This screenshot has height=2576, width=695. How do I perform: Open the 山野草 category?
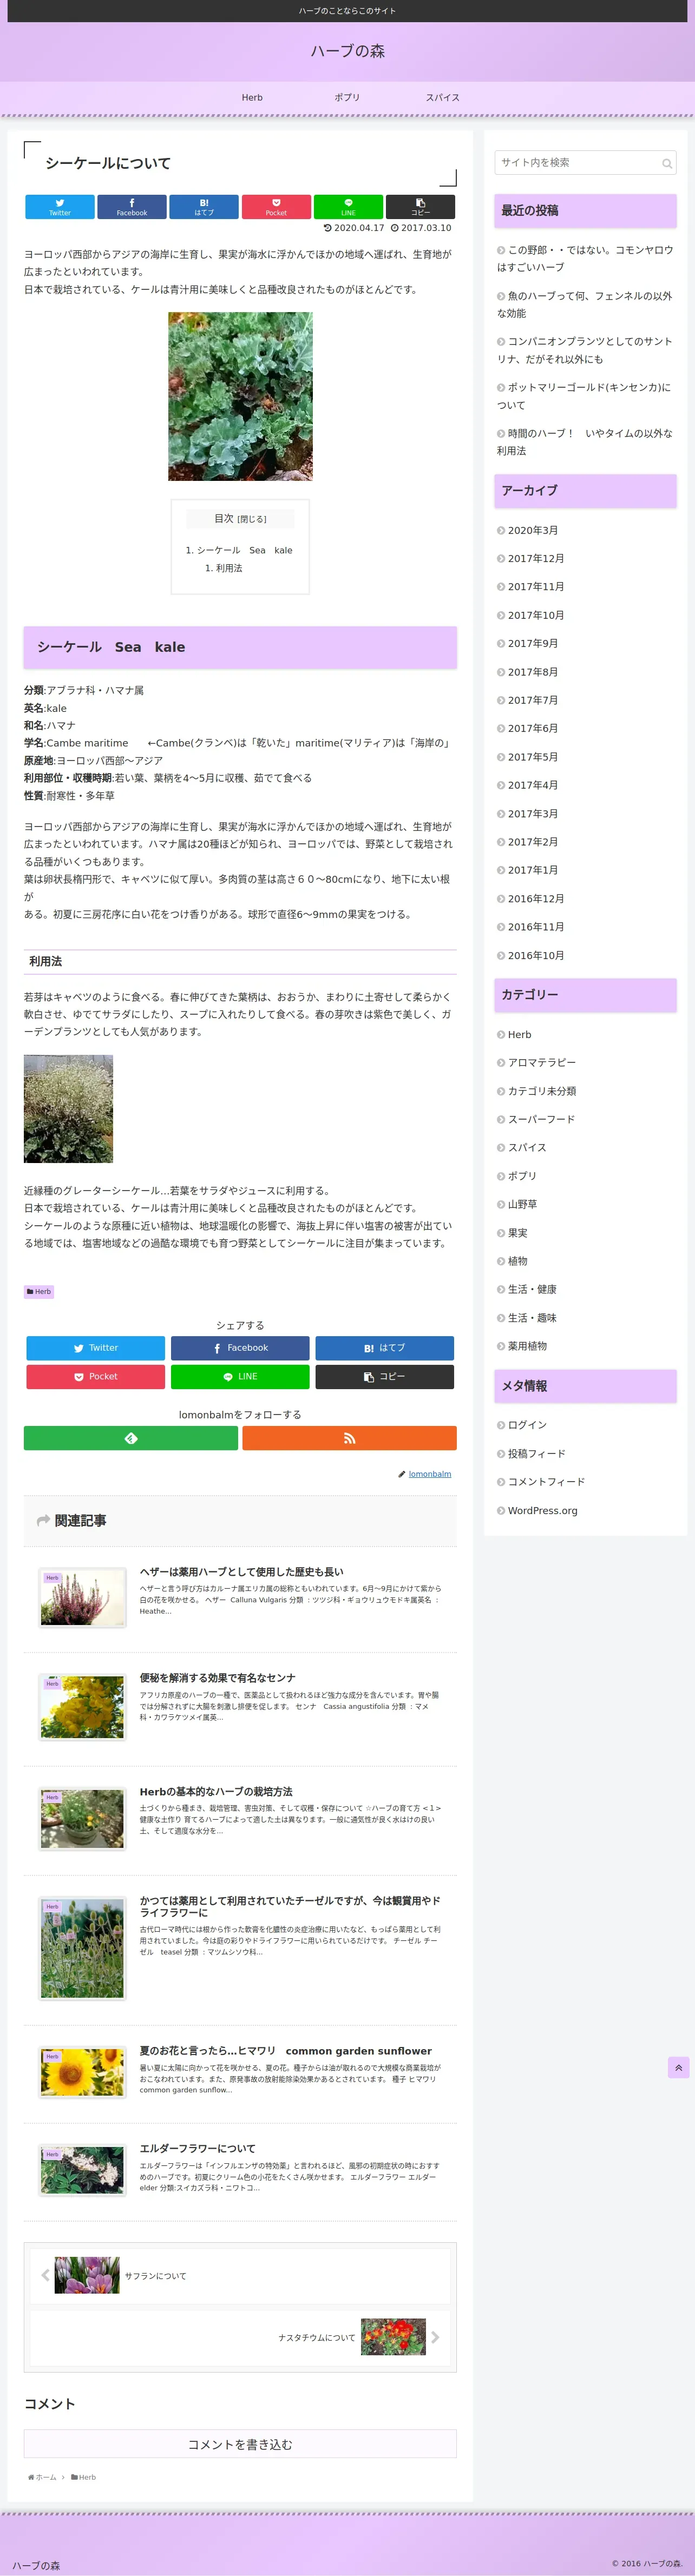click(x=522, y=1204)
